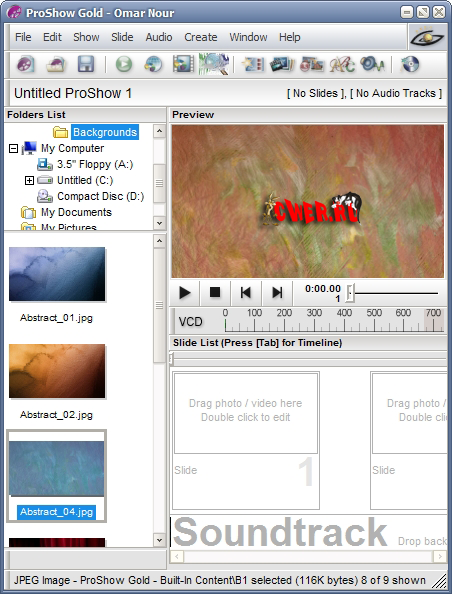The image size is (452, 594).
Task: Click the 'Abstract_02.jpg' file name
Action: click(56, 415)
